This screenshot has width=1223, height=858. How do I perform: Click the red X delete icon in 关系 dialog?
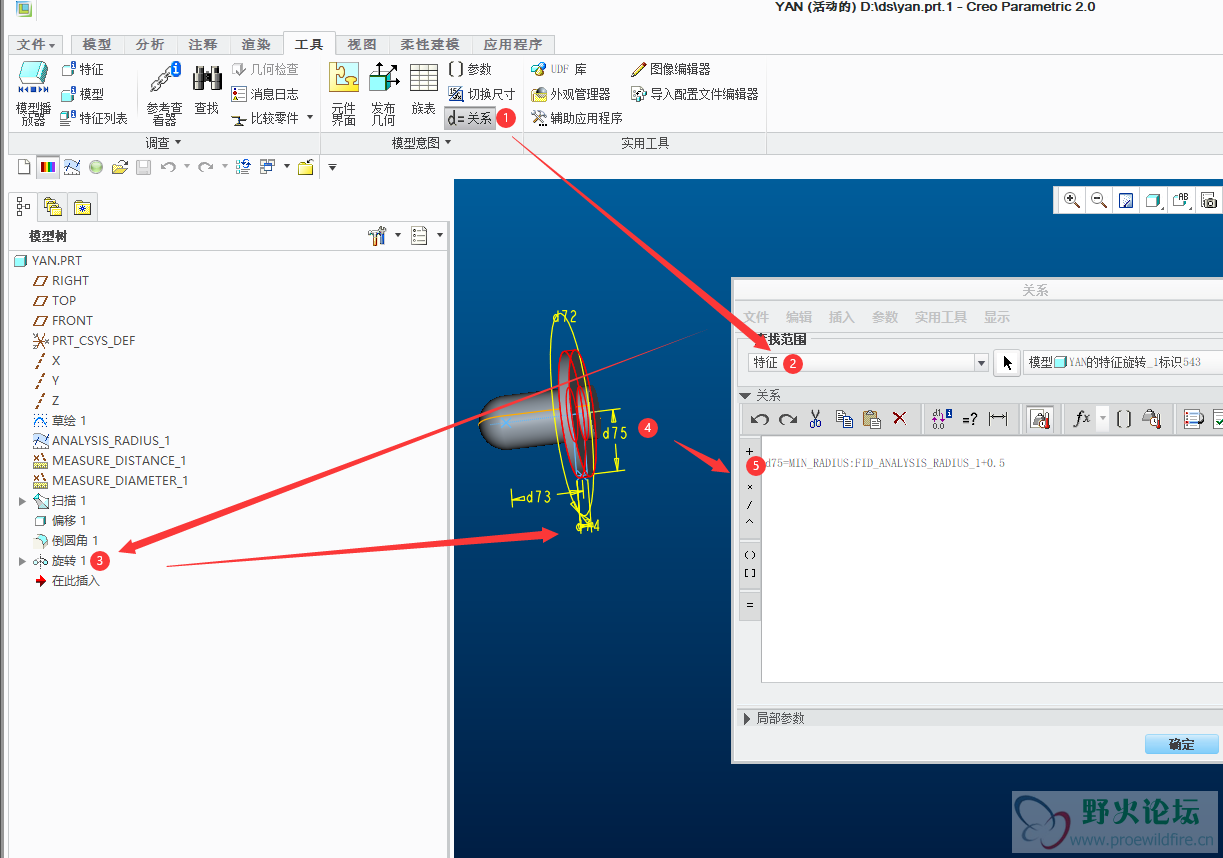(899, 419)
